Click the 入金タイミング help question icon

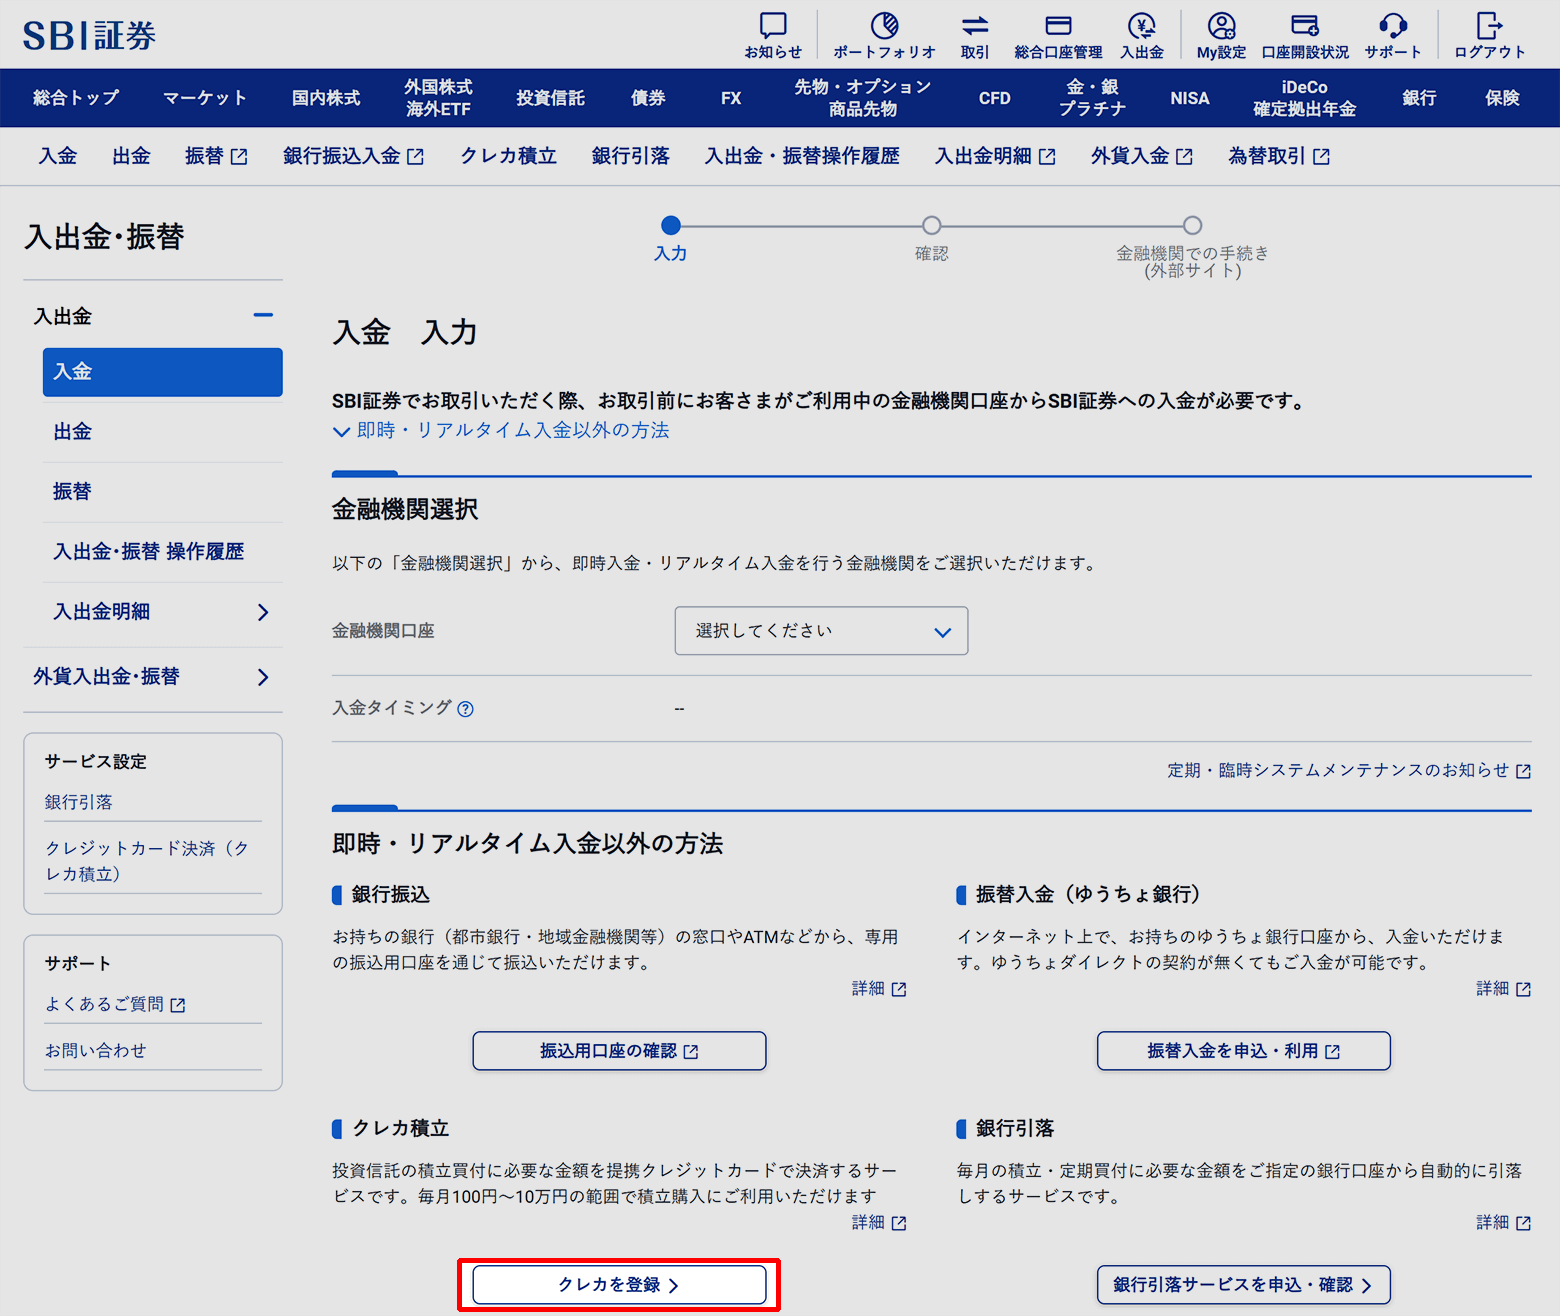pos(465,709)
